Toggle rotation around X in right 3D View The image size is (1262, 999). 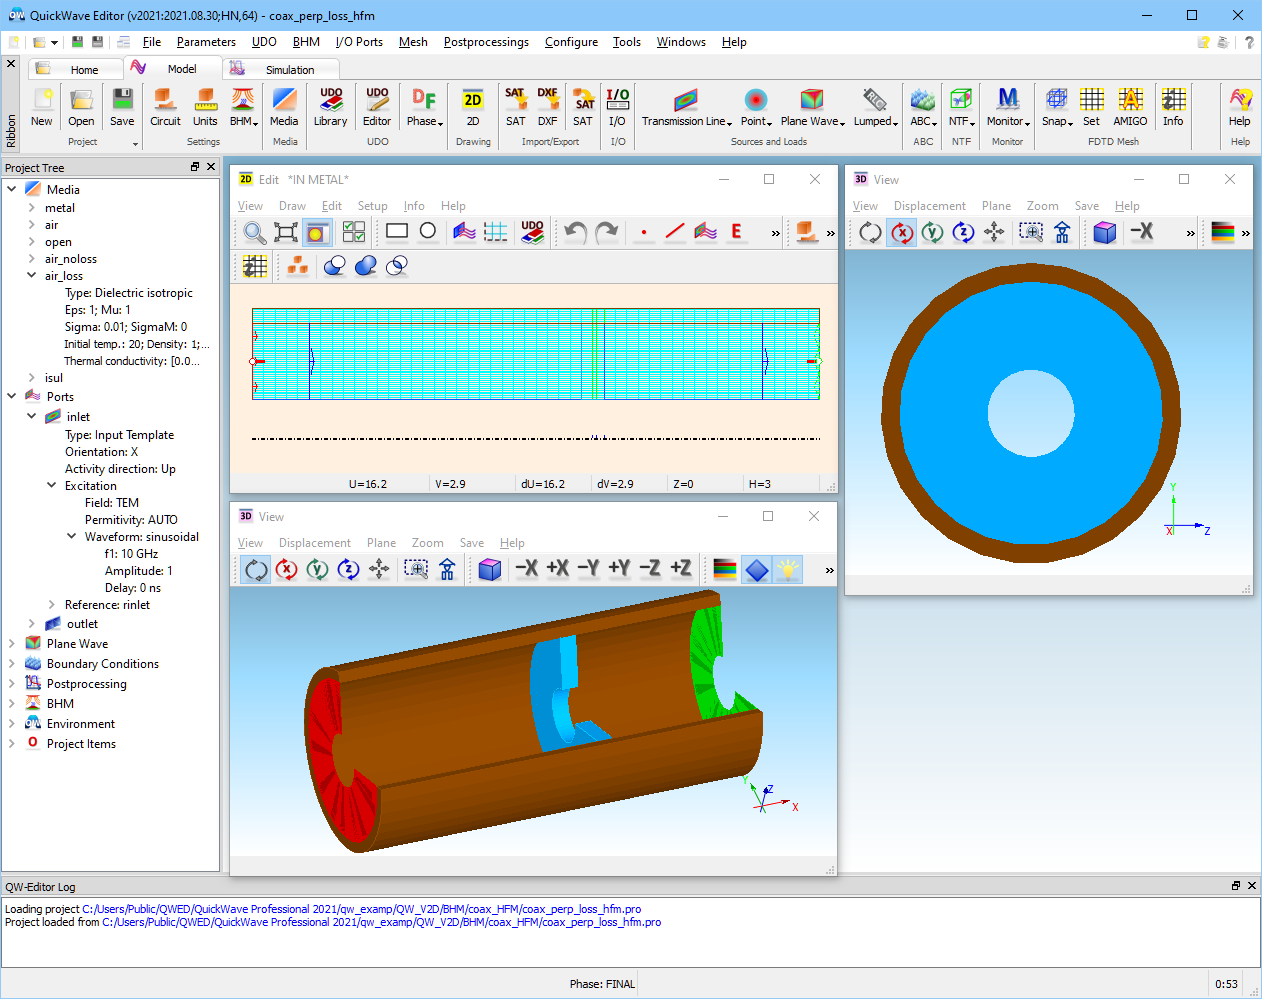click(x=902, y=233)
